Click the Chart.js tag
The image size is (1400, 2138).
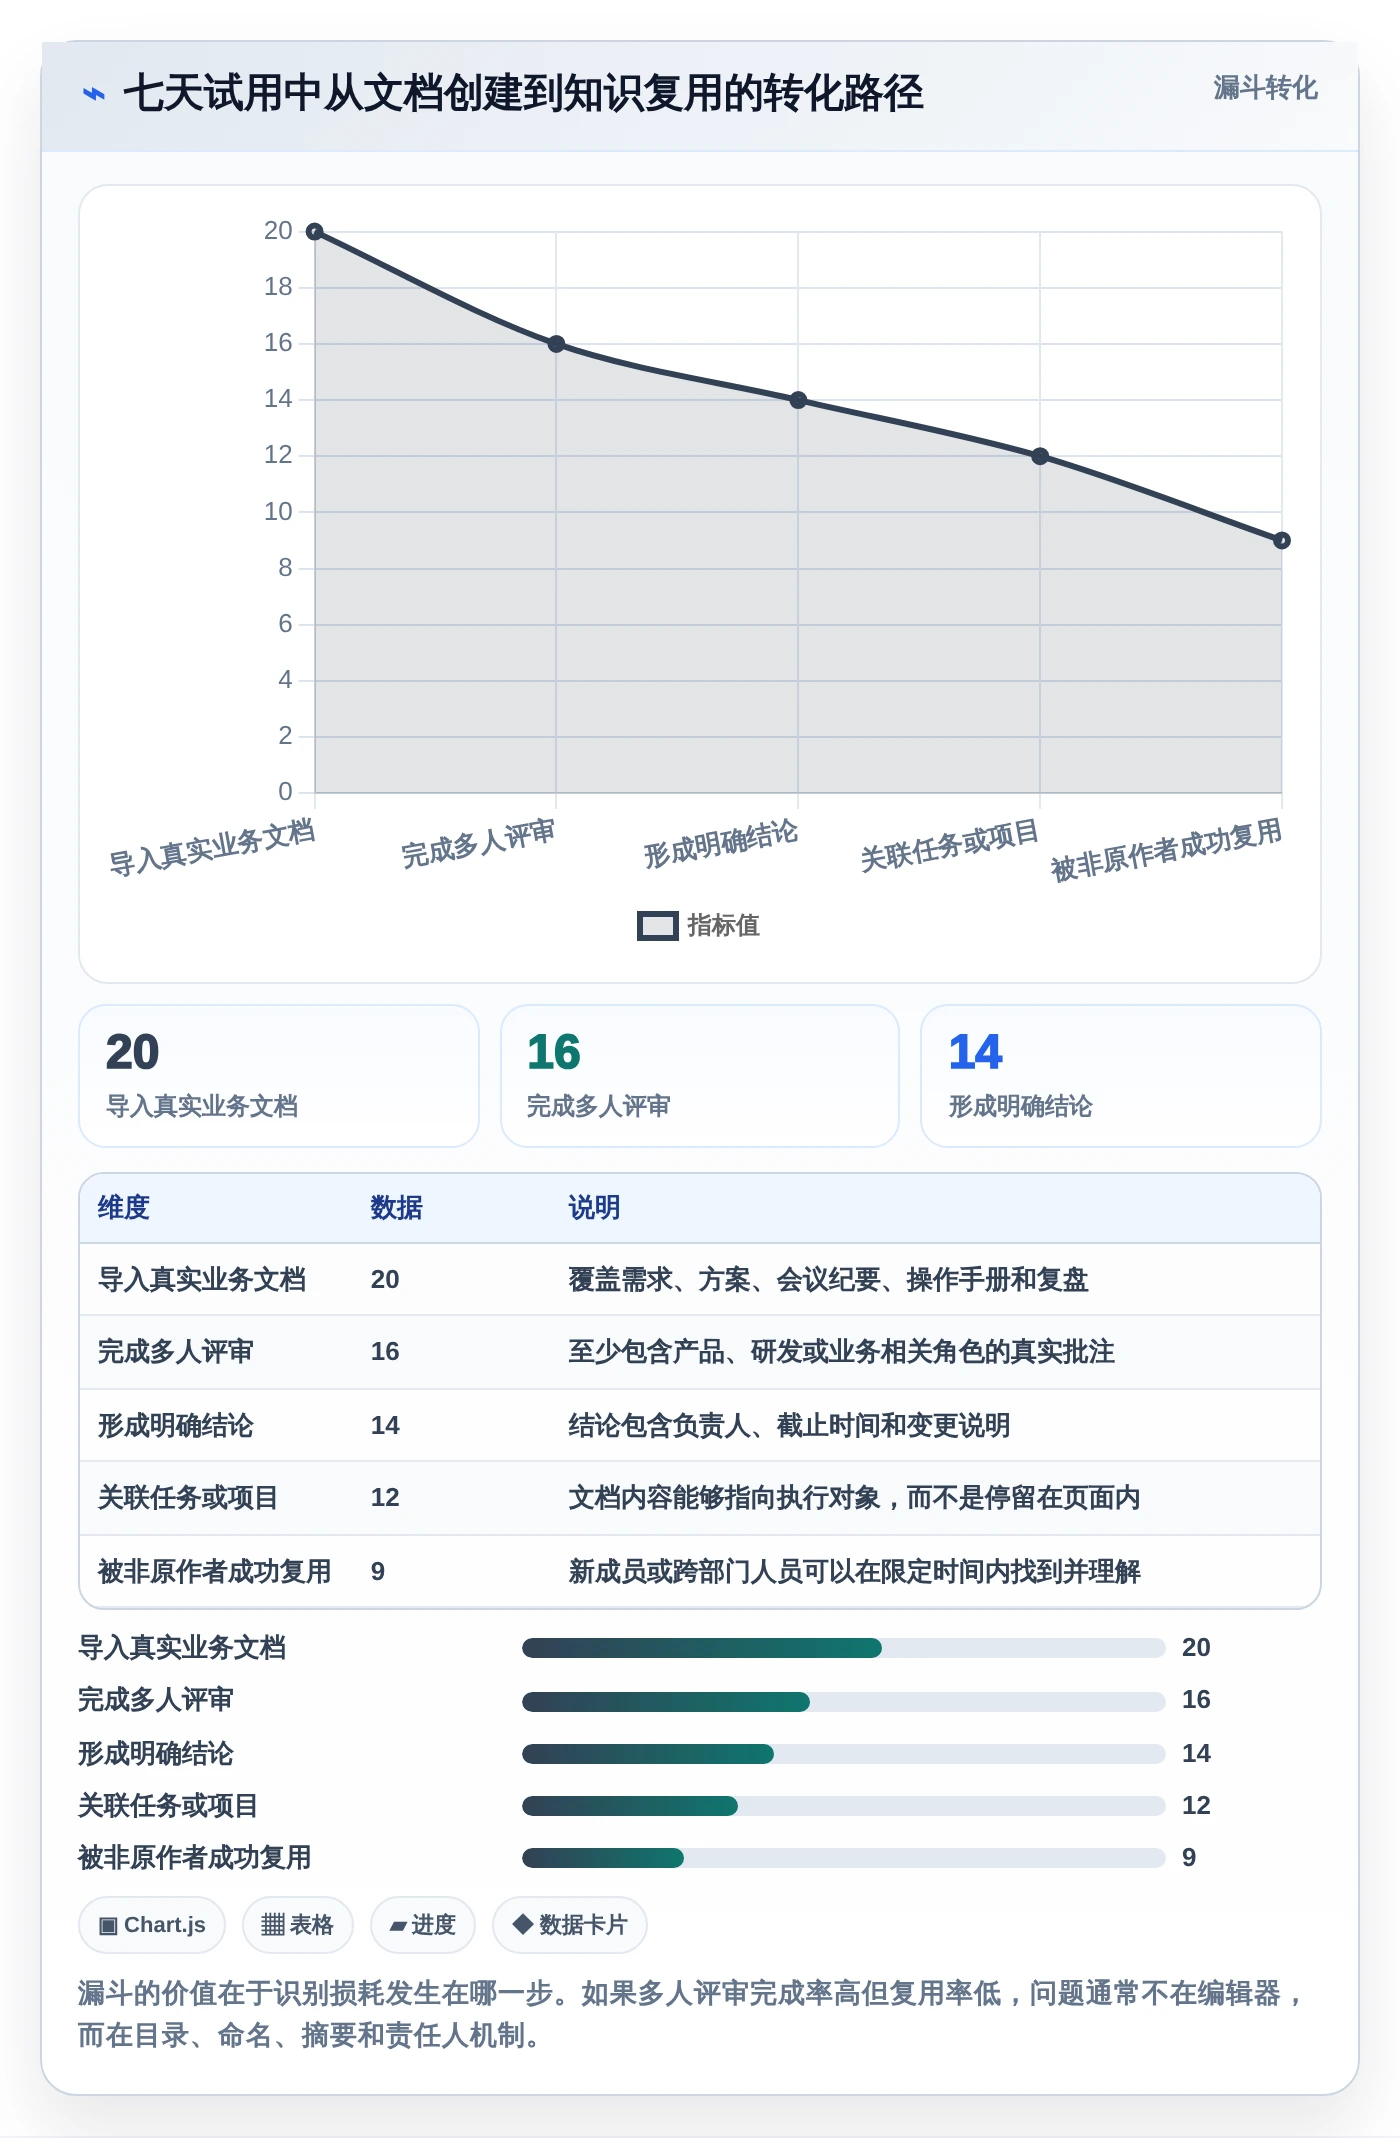[x=152, y=1925]
